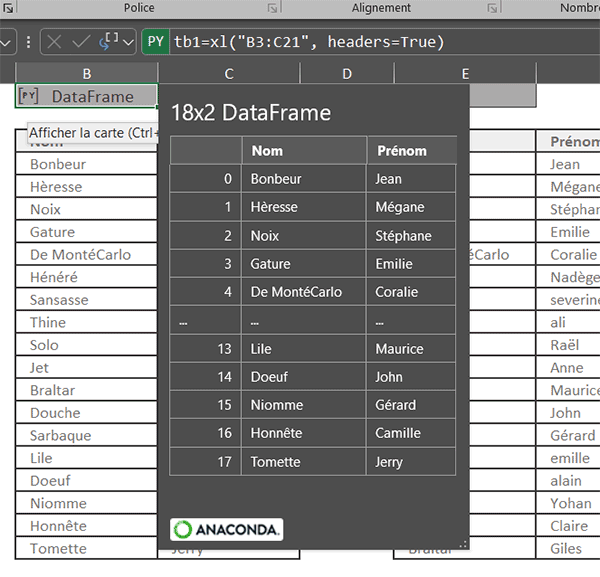Click Camille in the card preview

click(398, 433)
